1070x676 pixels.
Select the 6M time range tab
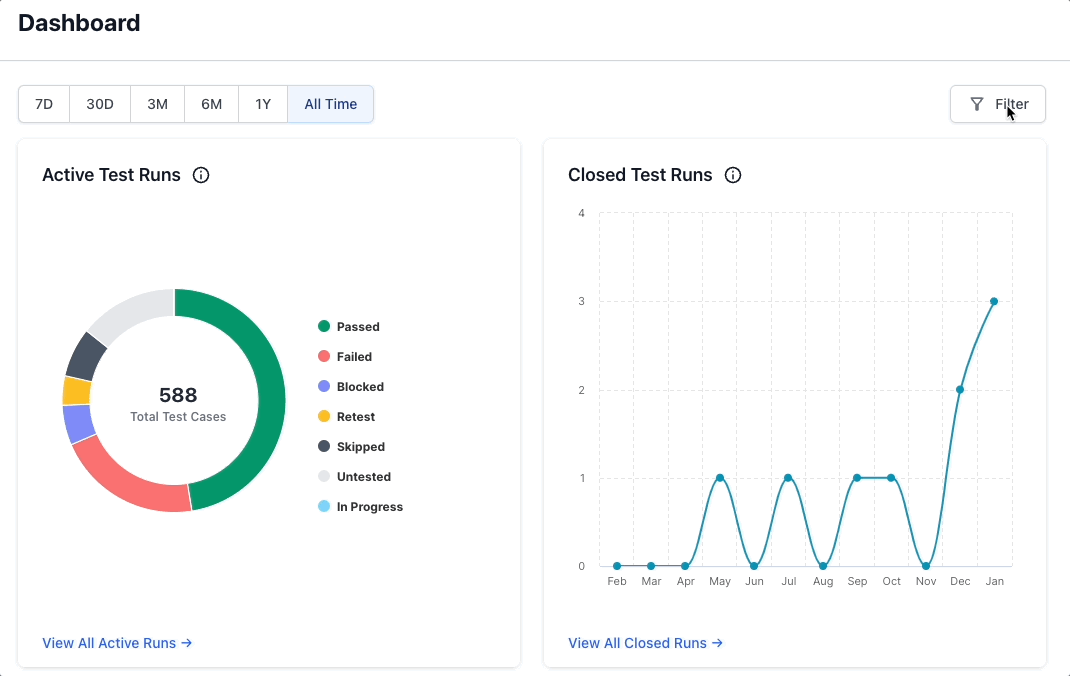pos(211,104)
